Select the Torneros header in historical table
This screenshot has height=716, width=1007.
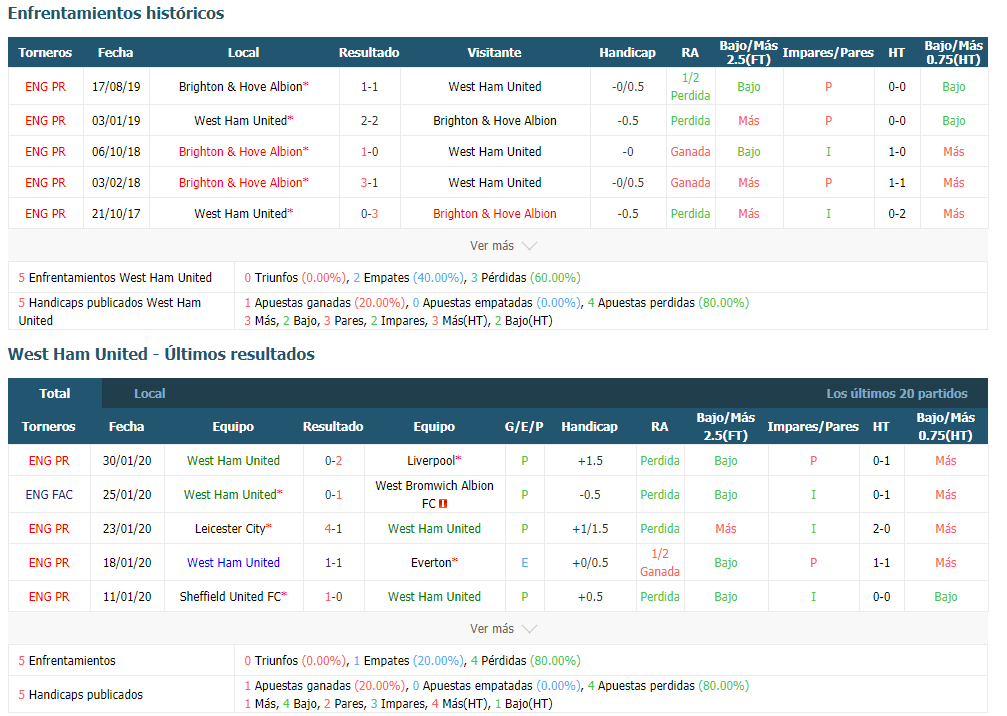[x=45, y=53]
